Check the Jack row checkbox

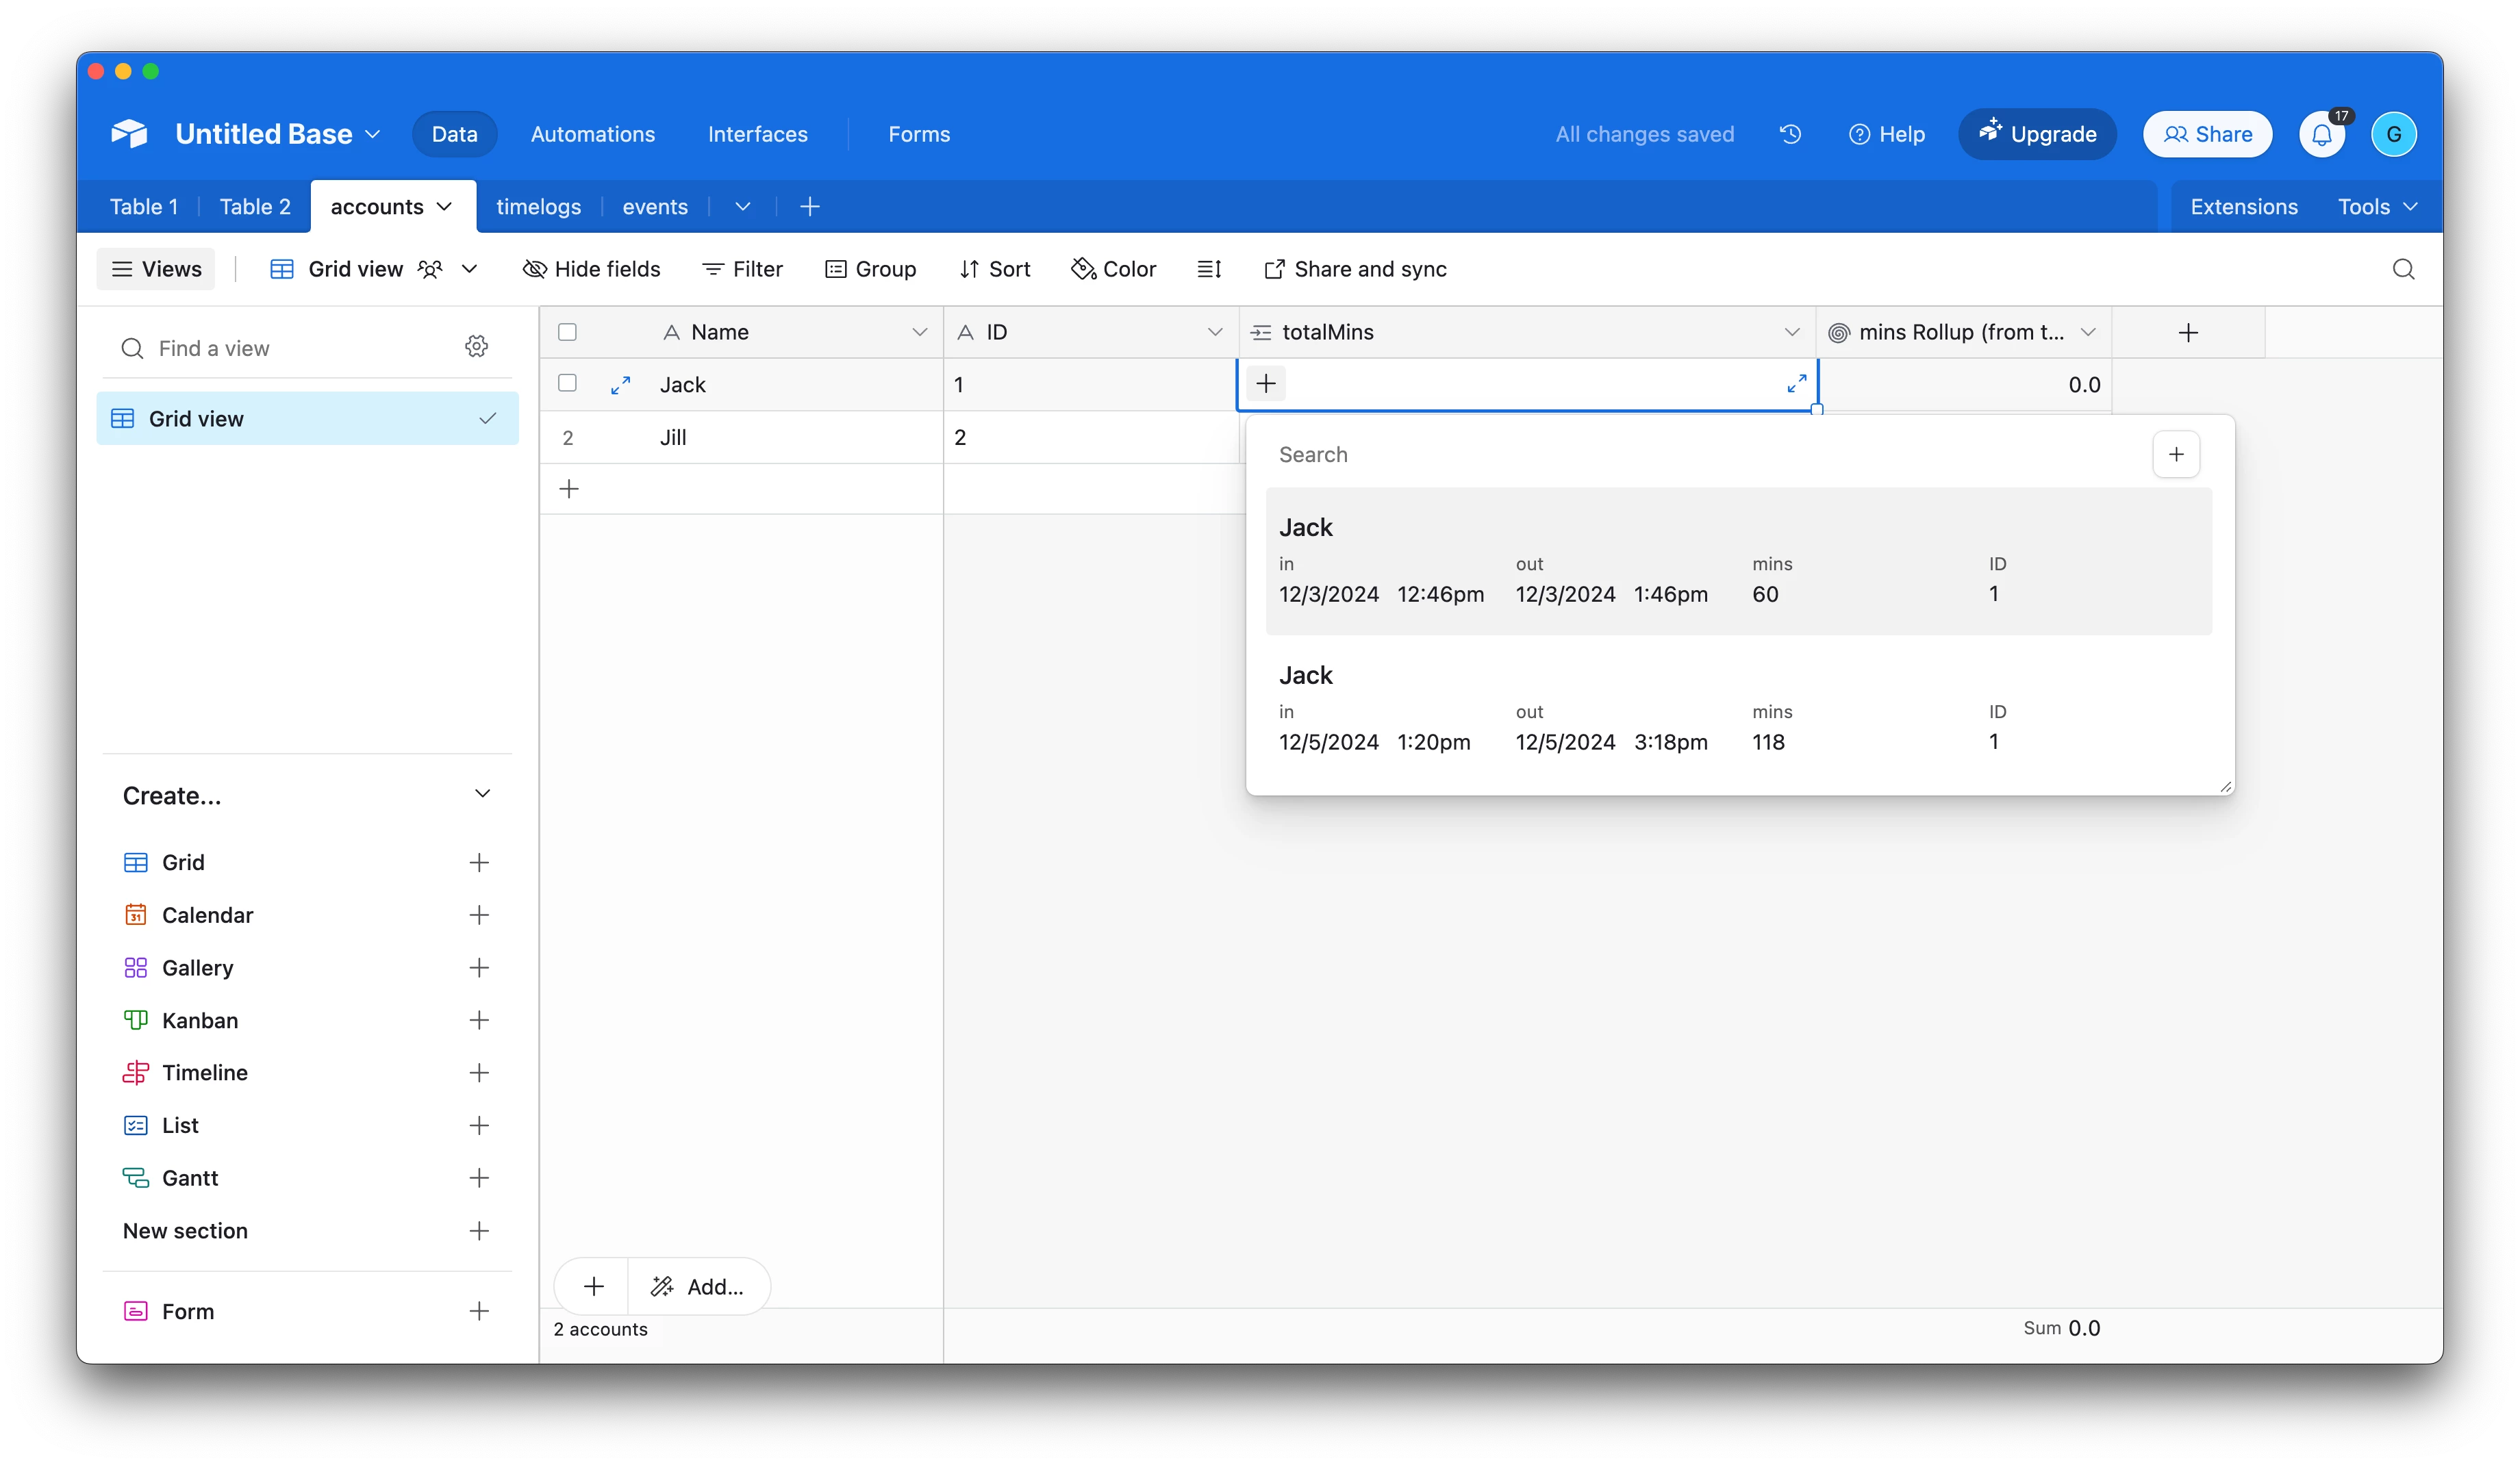(x=567, y=383)
